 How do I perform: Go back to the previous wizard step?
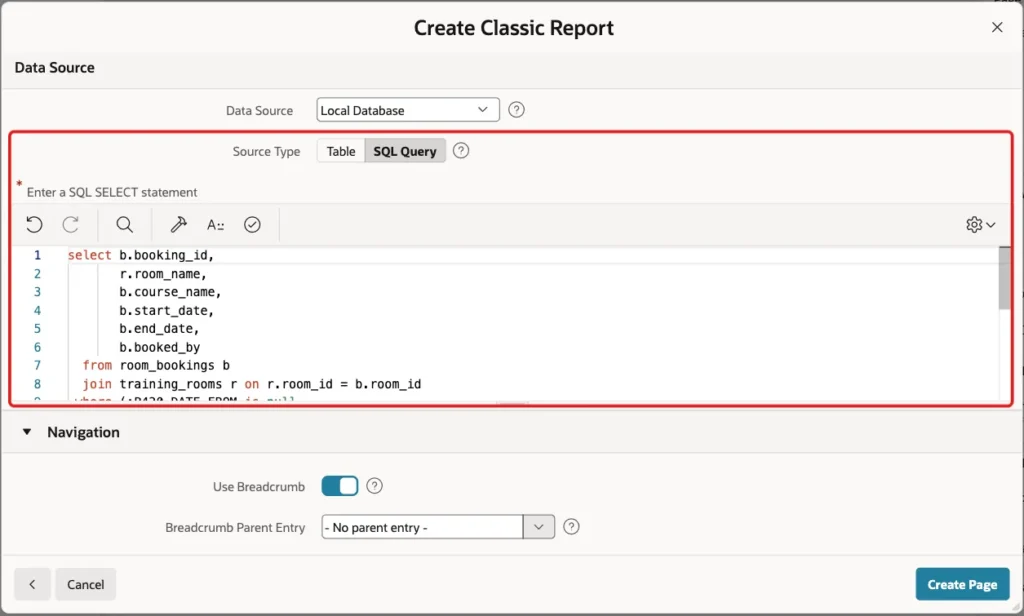coord(32,584)
